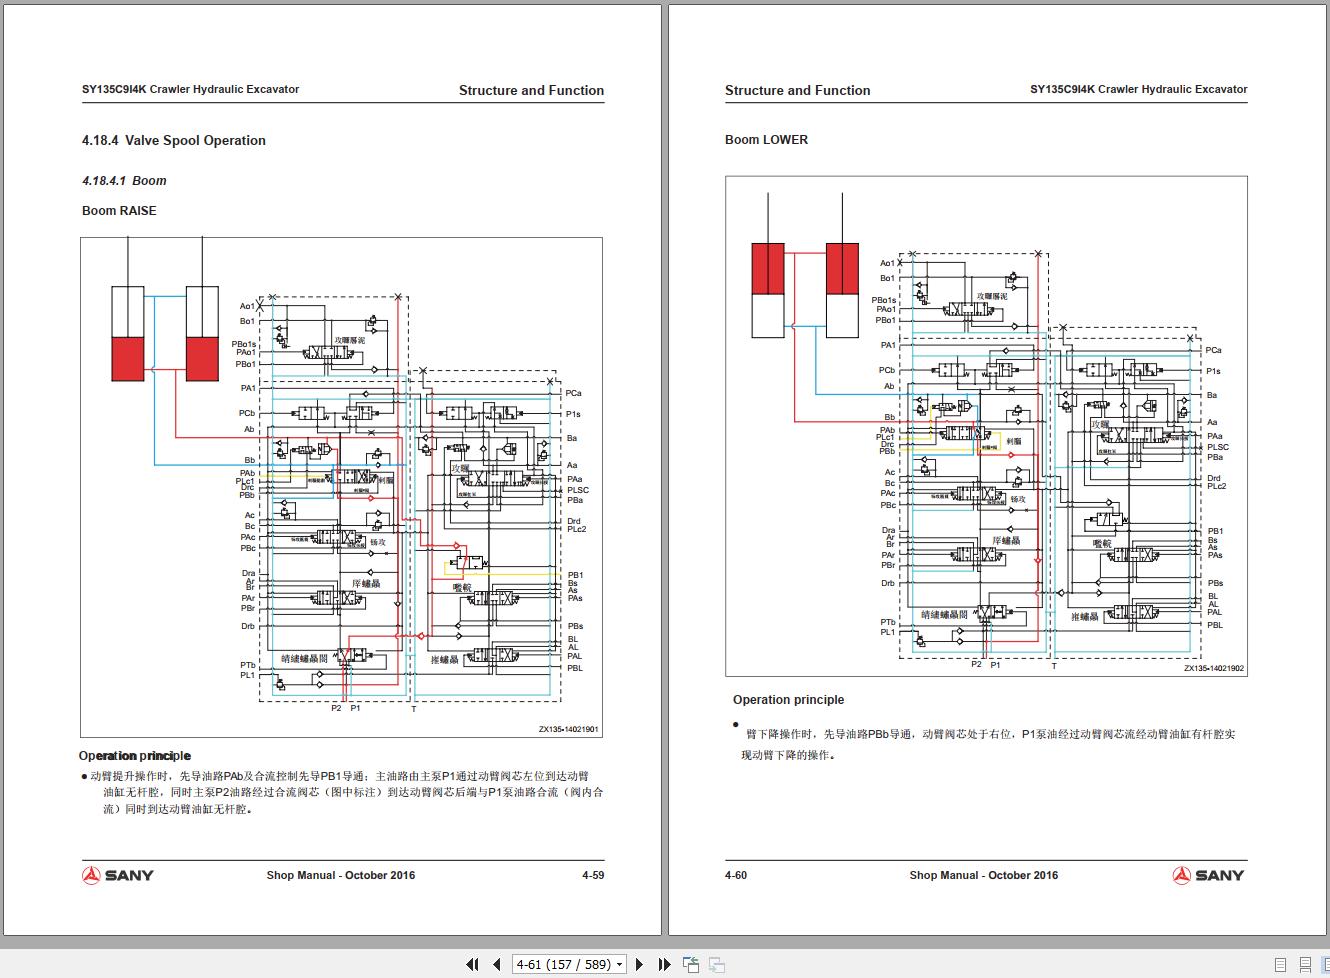Advance to the next page
This screenshot has height=978, width=1330.
[x=640, y=964]
